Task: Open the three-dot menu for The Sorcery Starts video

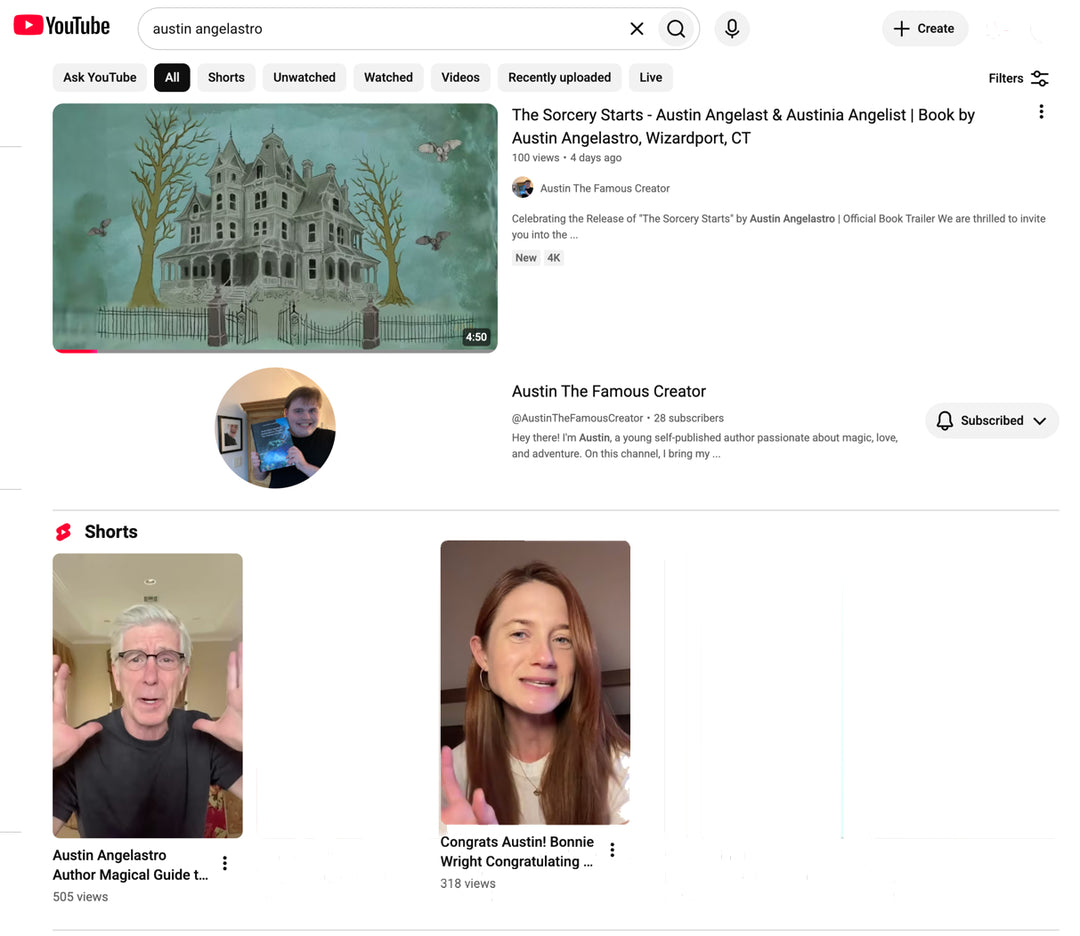Action: point(1041,112)
